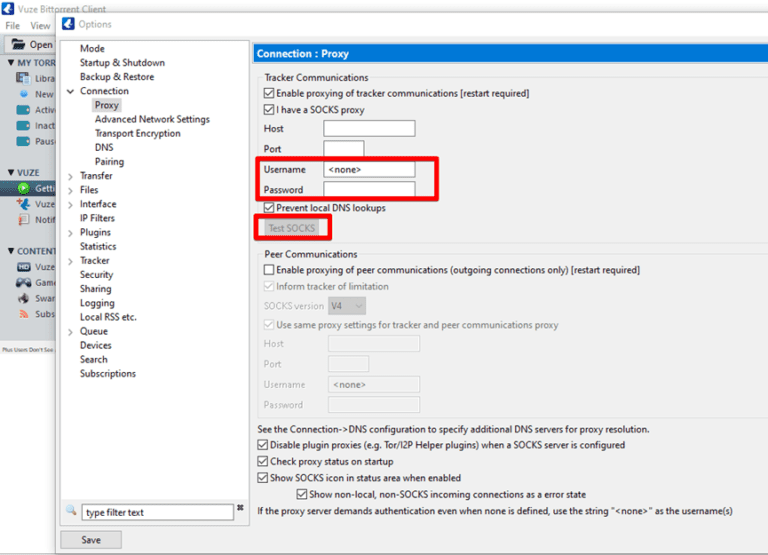Screen dimensions: 768x555
Task: Click the Active torrents icon in sidebar
Action: click(x=23, y=110)
